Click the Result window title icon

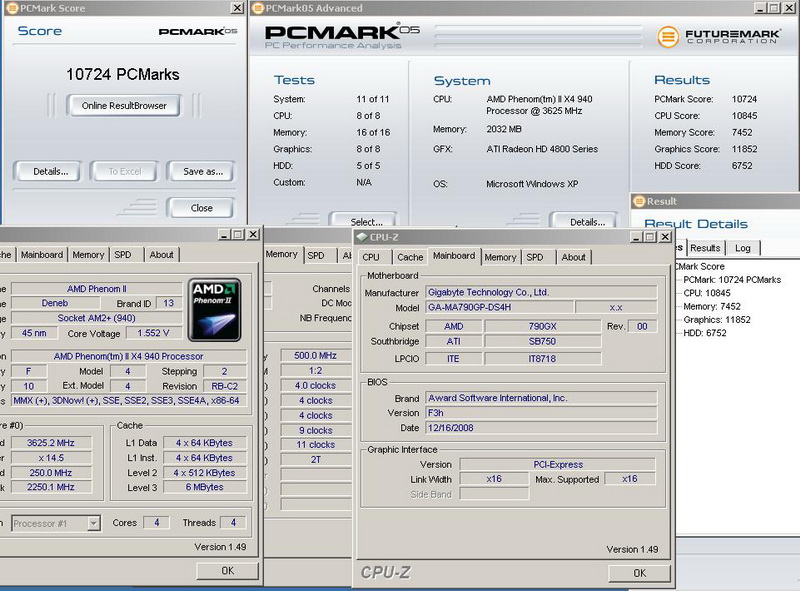639,201
